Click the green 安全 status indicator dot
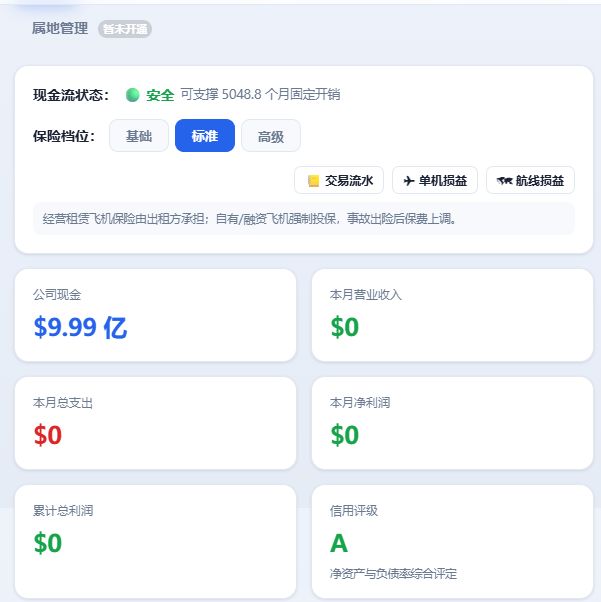Image resolution: width=601 pixels, height=602 pixels. tap(132, 95)
